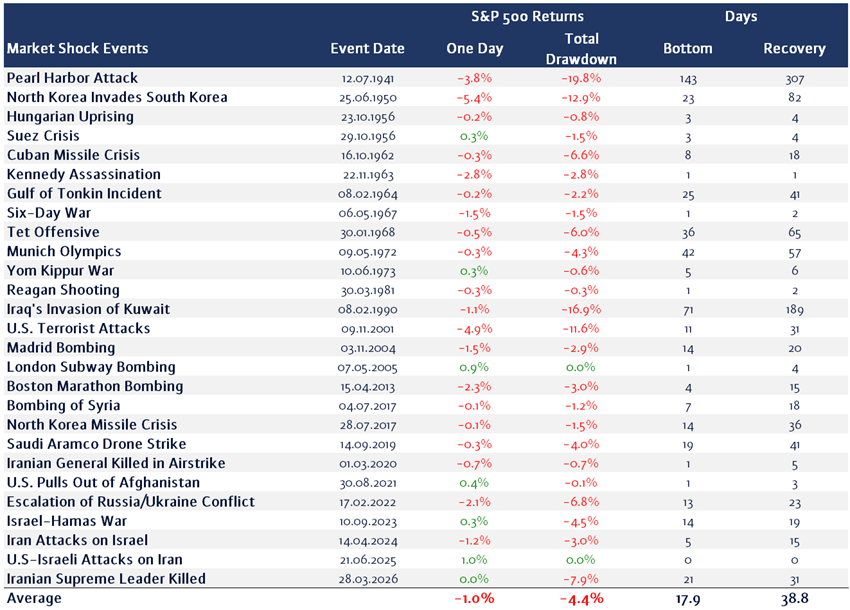
Task: Select 'Iranian Supreme Leader Killed' row label
Action: click(106, 579)
